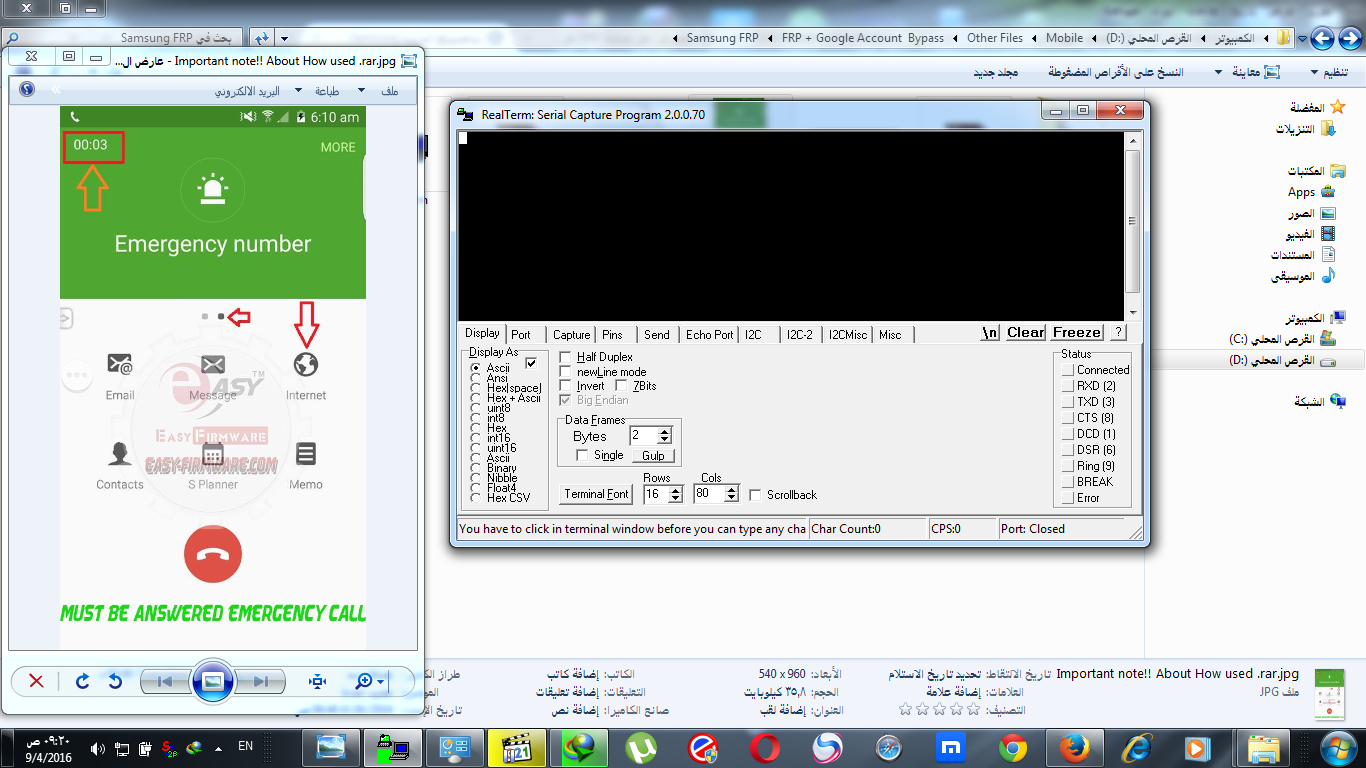Image resolution: width=1366 pixels, height=768 pixels.
Task: Switch to the Capture tab in RealTerm
Action: [571, 335]
